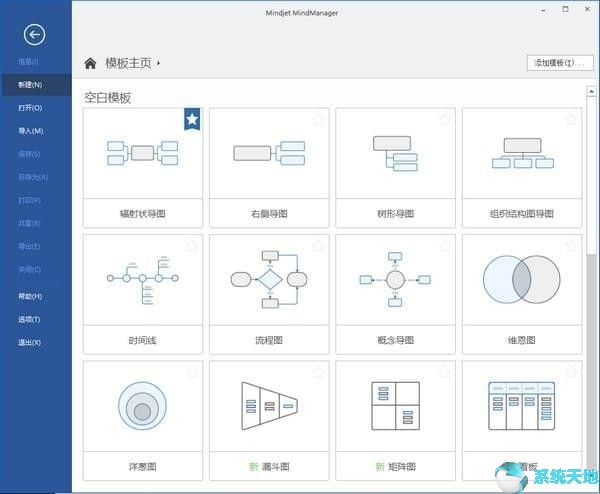The height and width of the screenshot is (494, 600).
Task: Mark 组织结构图导图 as favorite
Action: click(x=571, y=120)
